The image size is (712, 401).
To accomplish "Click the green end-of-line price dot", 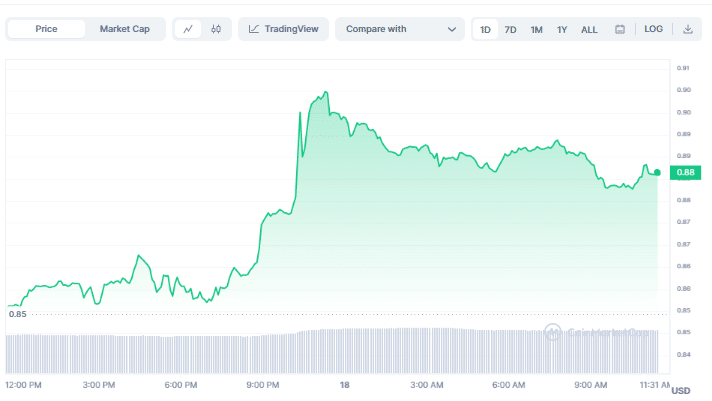I will coord(657,173).
